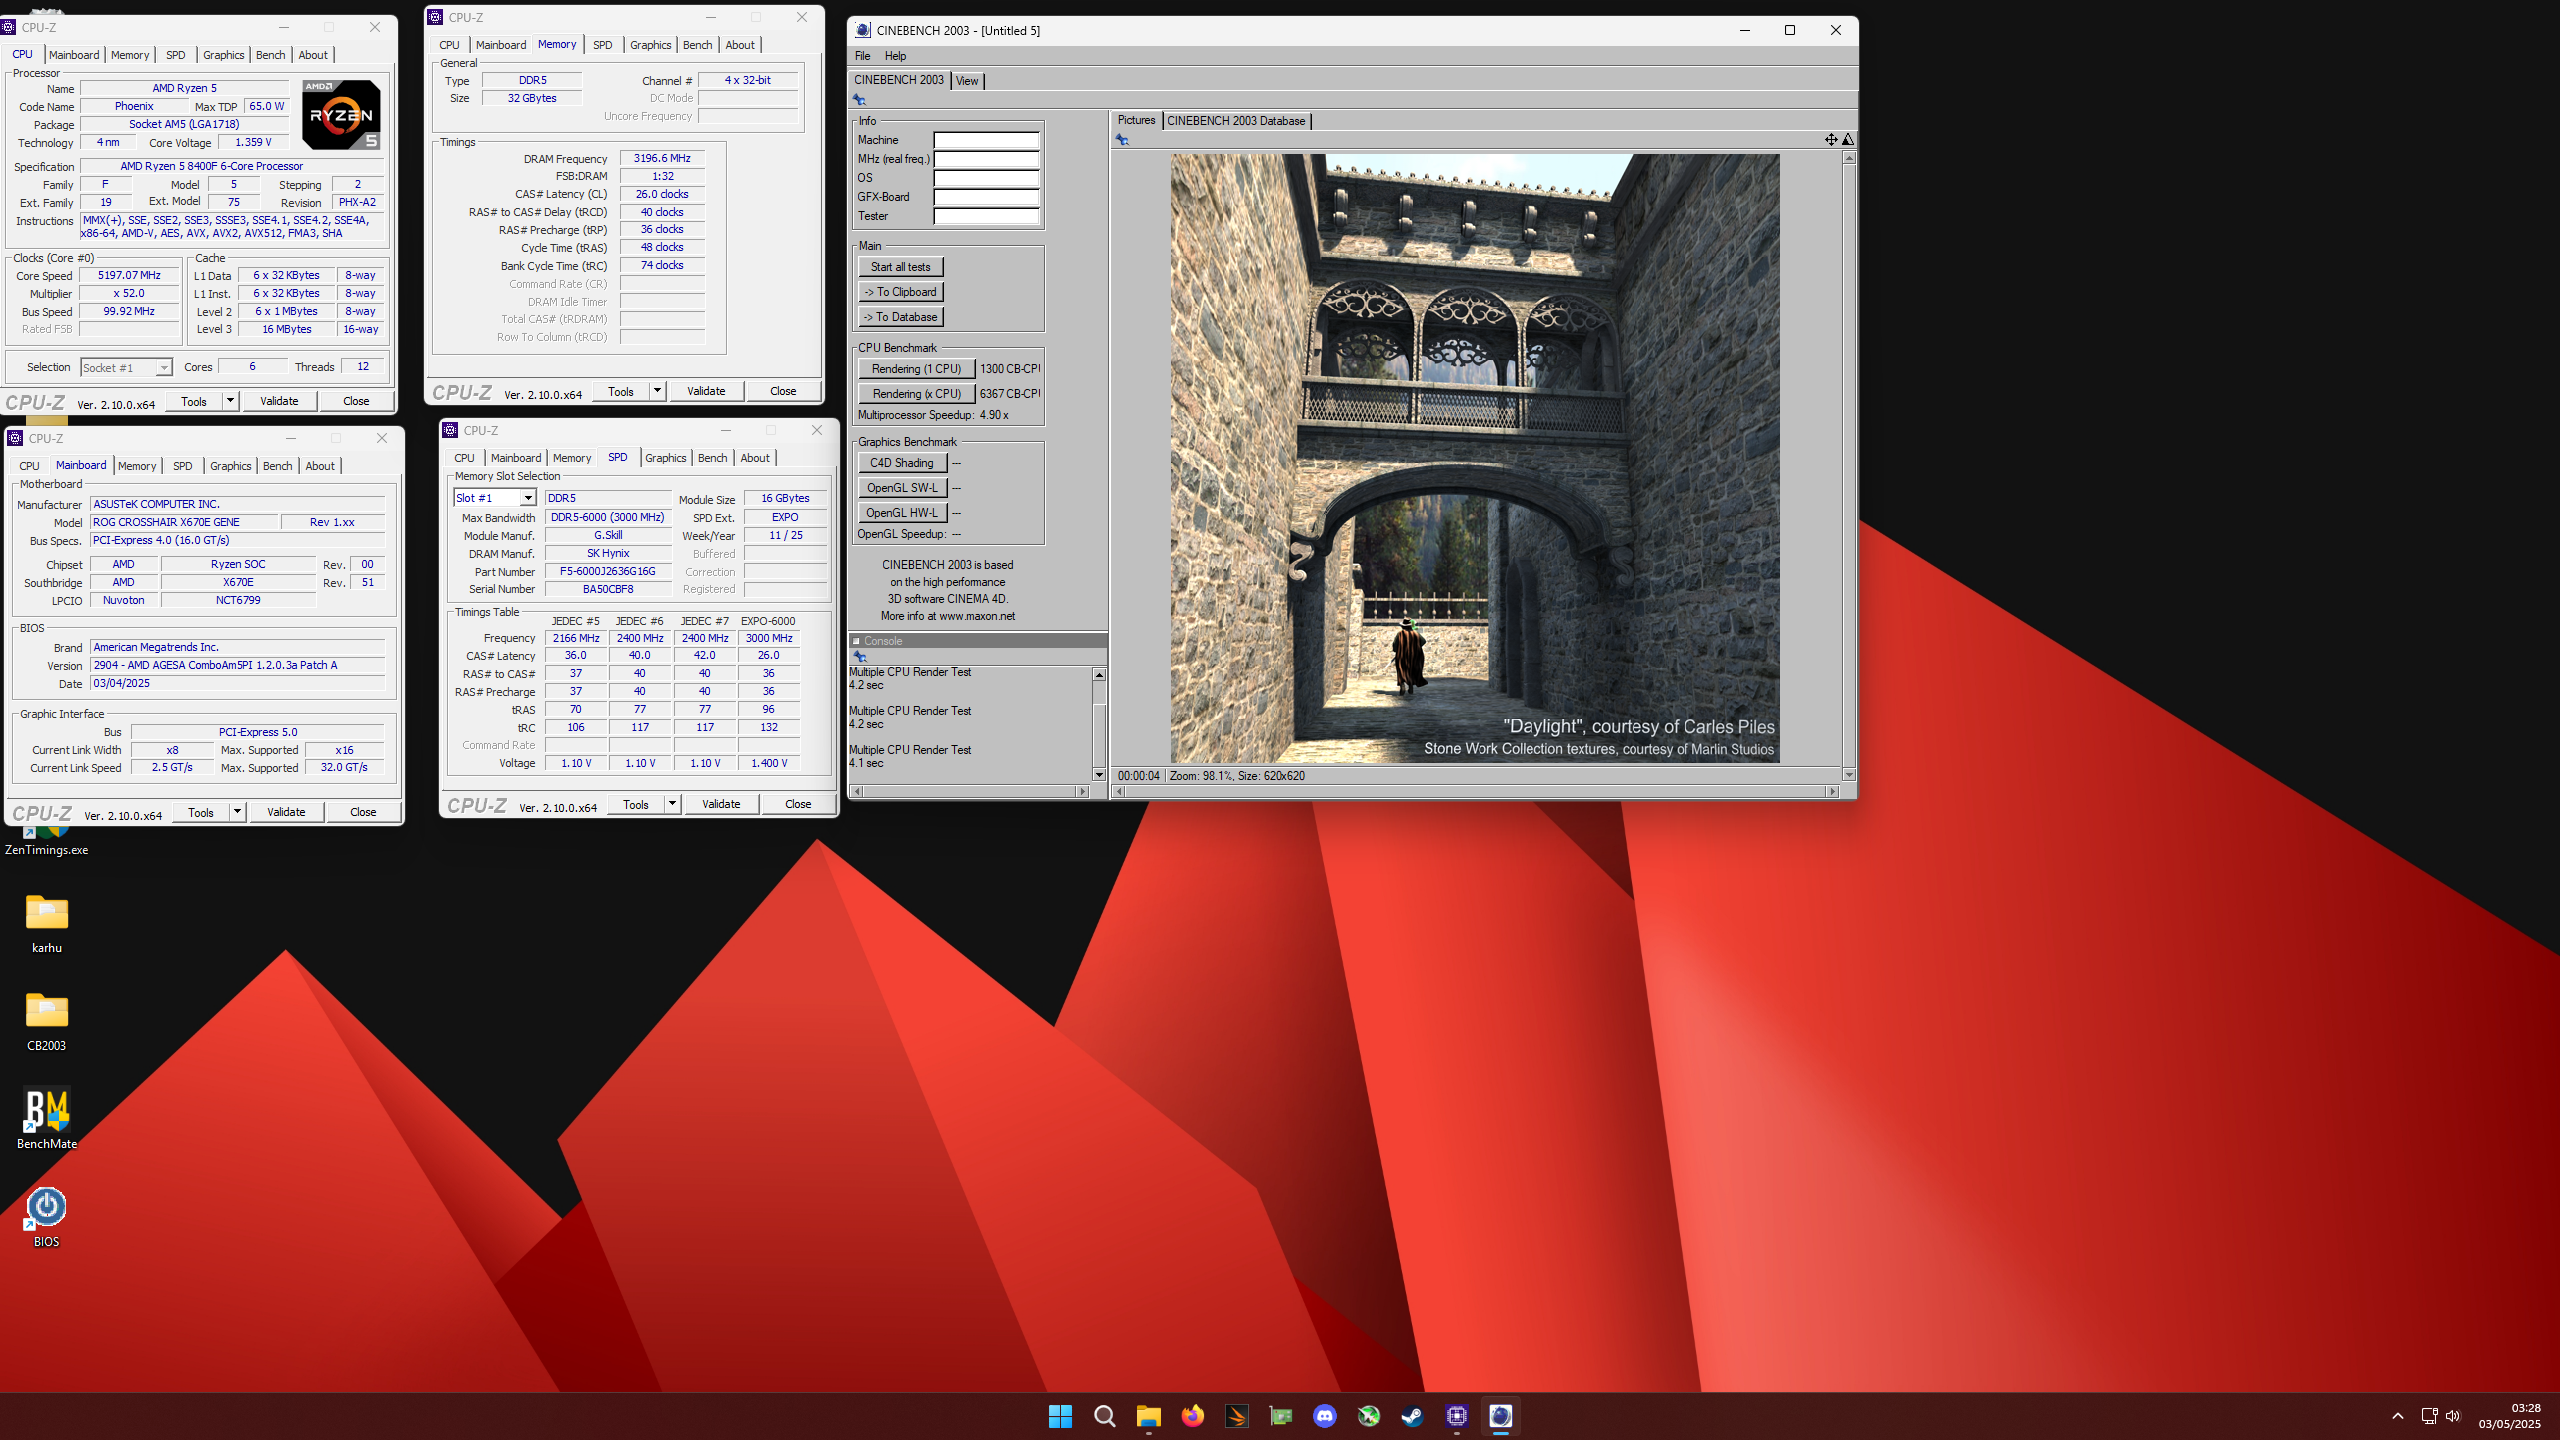Launch Firefox from the taskbar
2560x1440 pixels.
(x=1192, y=1416)
